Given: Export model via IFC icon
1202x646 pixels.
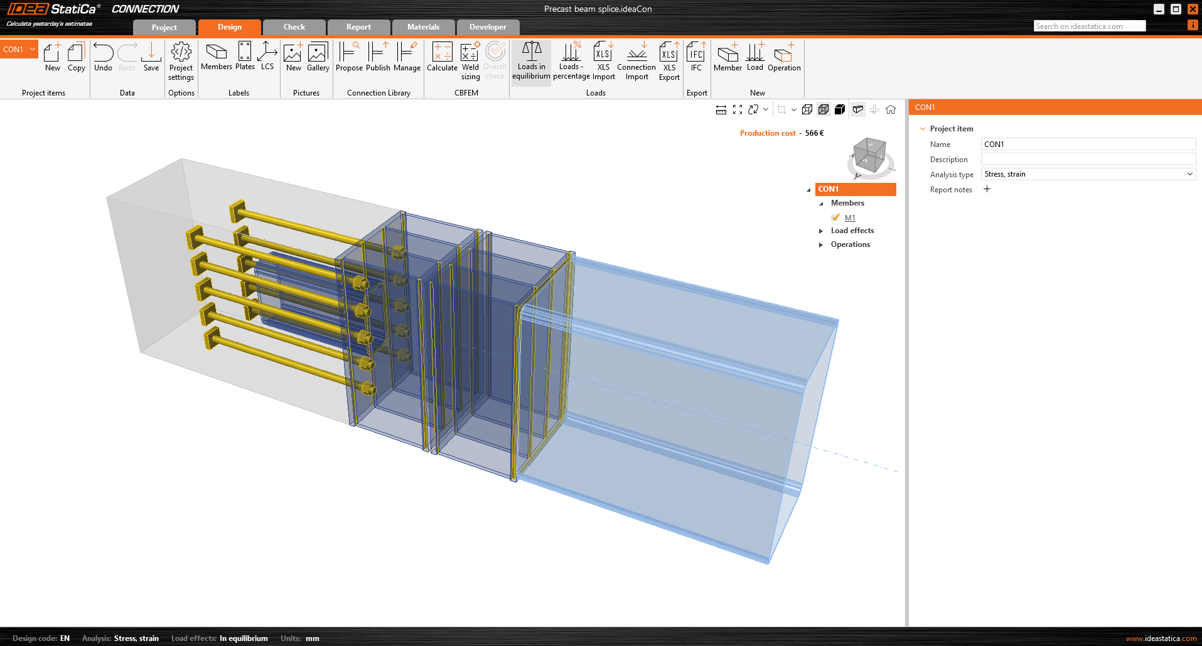Looking at the screenshot, I should [696, 57].
